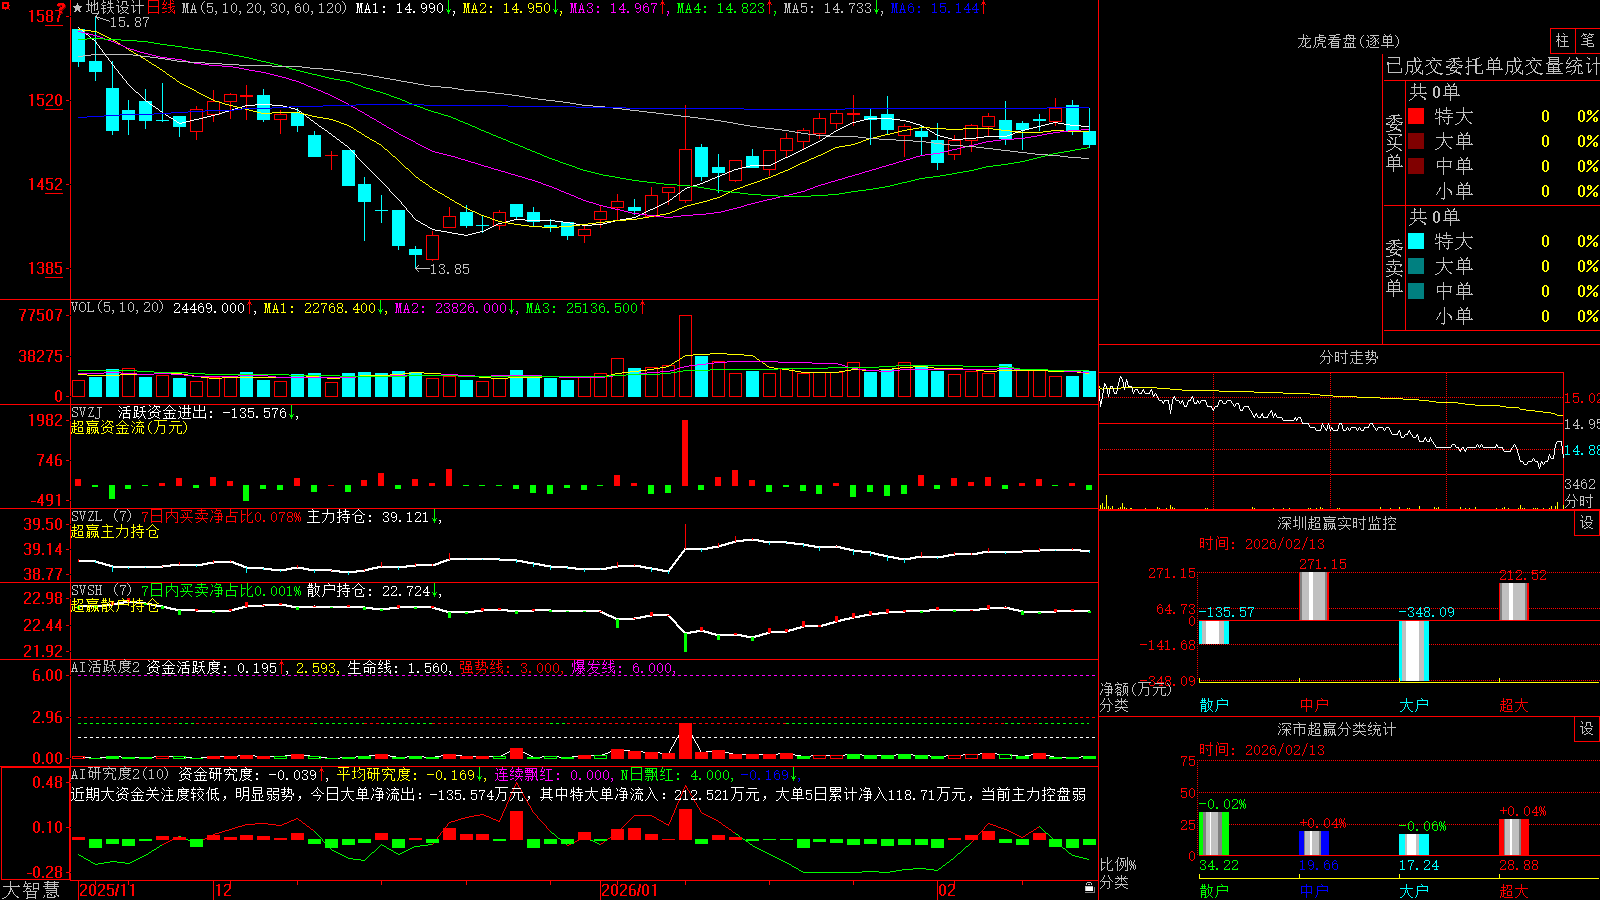Click the MA1: 14.990 value
The width and height of the screenshot is (1600, 900).
pyautogui.click(x=404, y=8)
